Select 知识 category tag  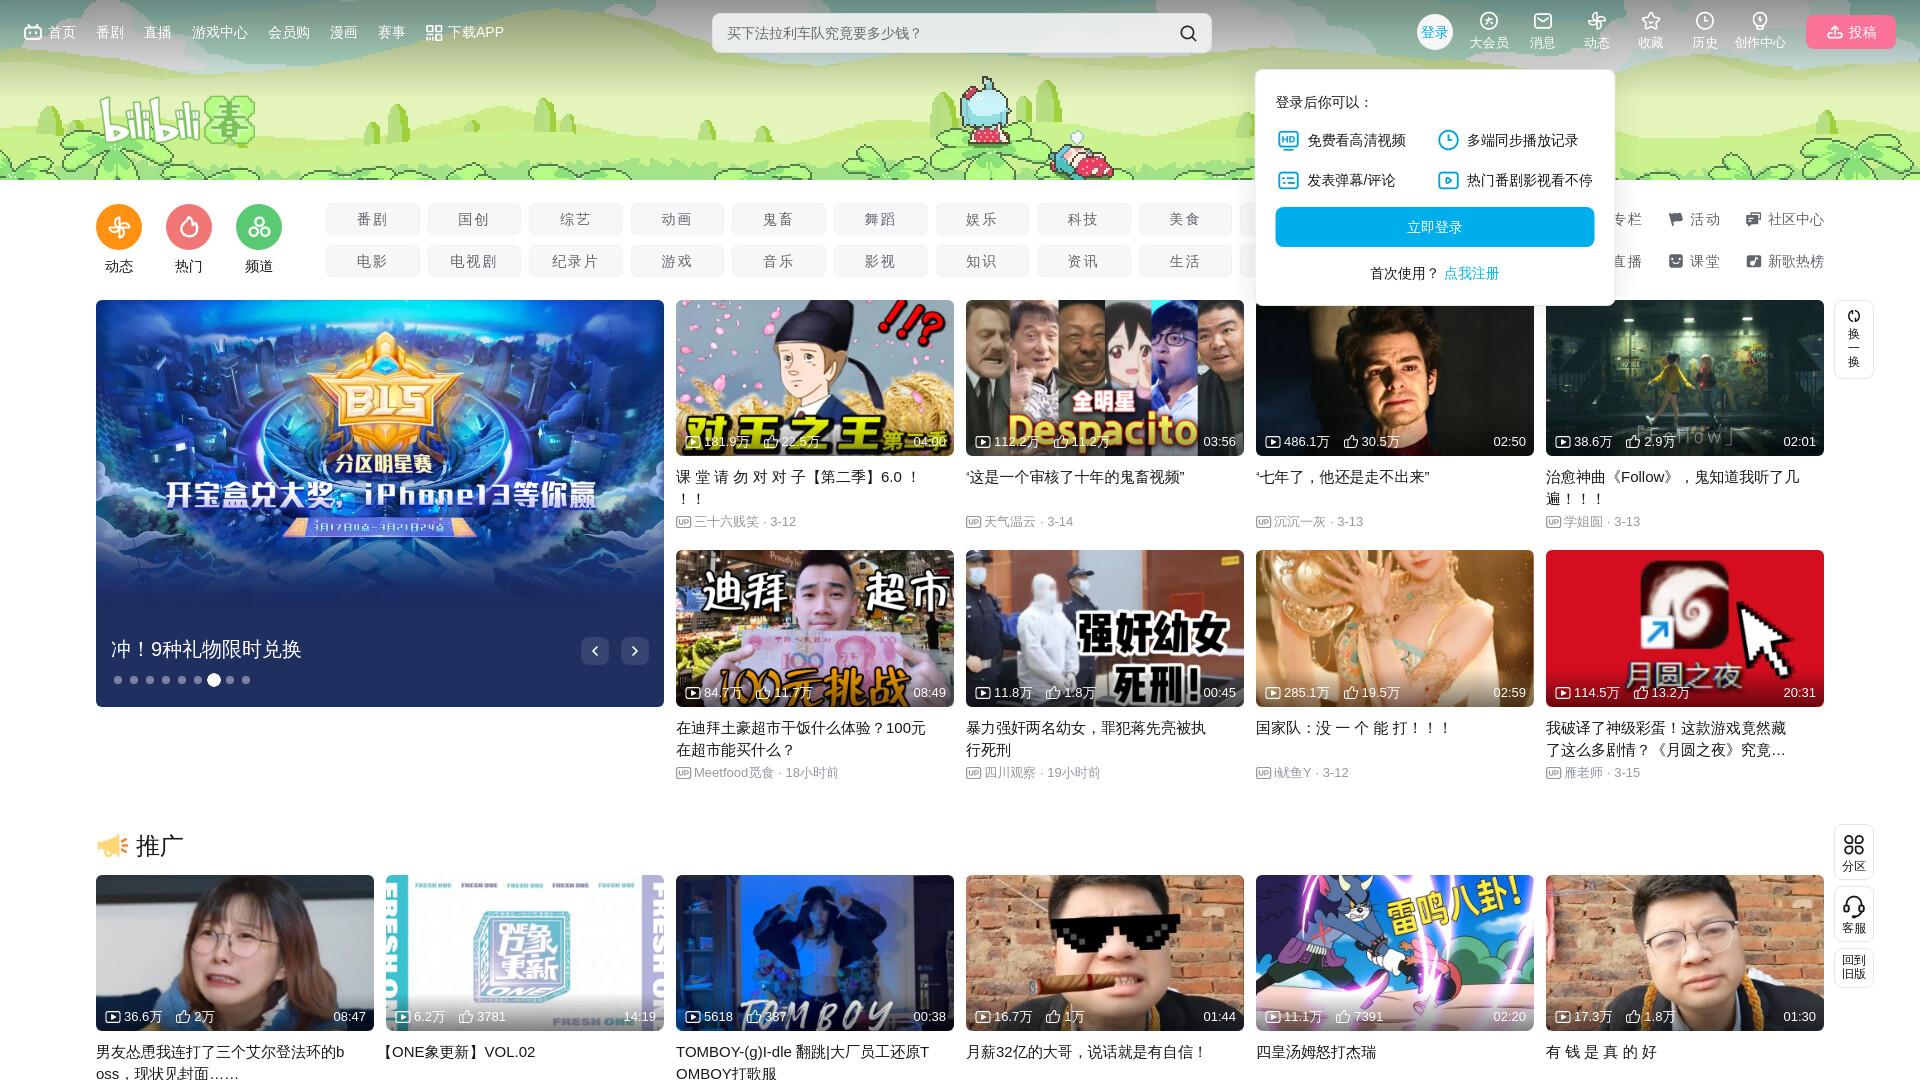tap(982, 261)
